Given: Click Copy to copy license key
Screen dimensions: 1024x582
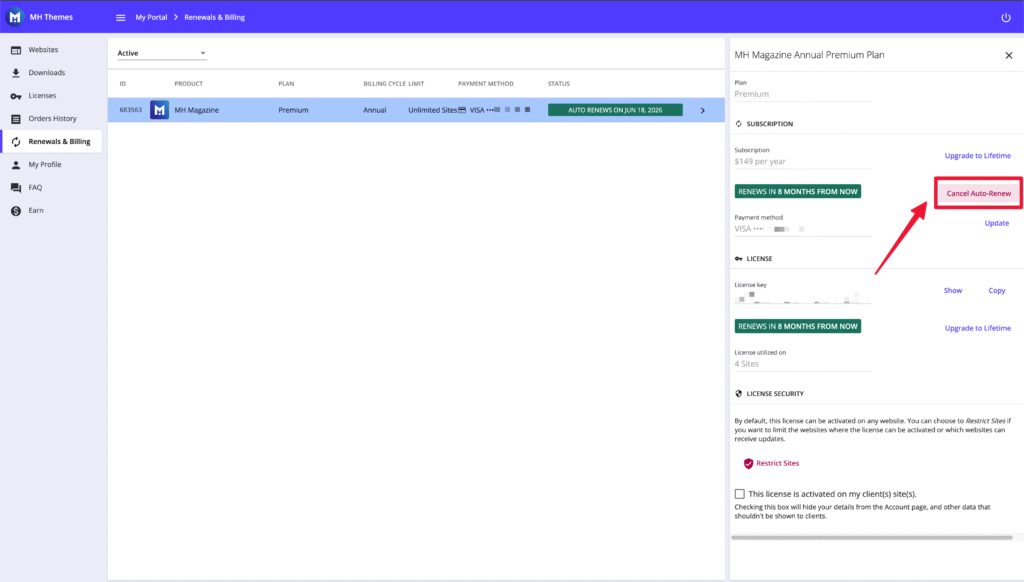Looking at the screenshot, I should pos(996,291).
